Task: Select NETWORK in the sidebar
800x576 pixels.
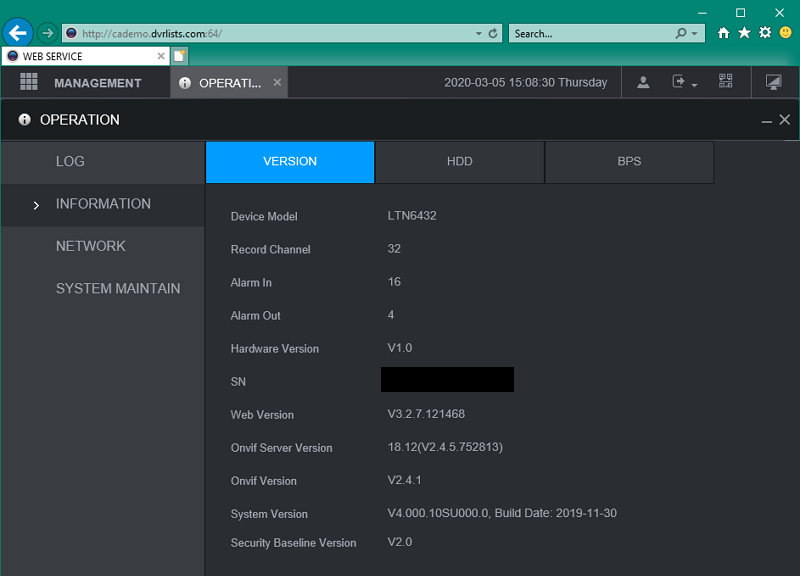Action: tap(91, 246)
